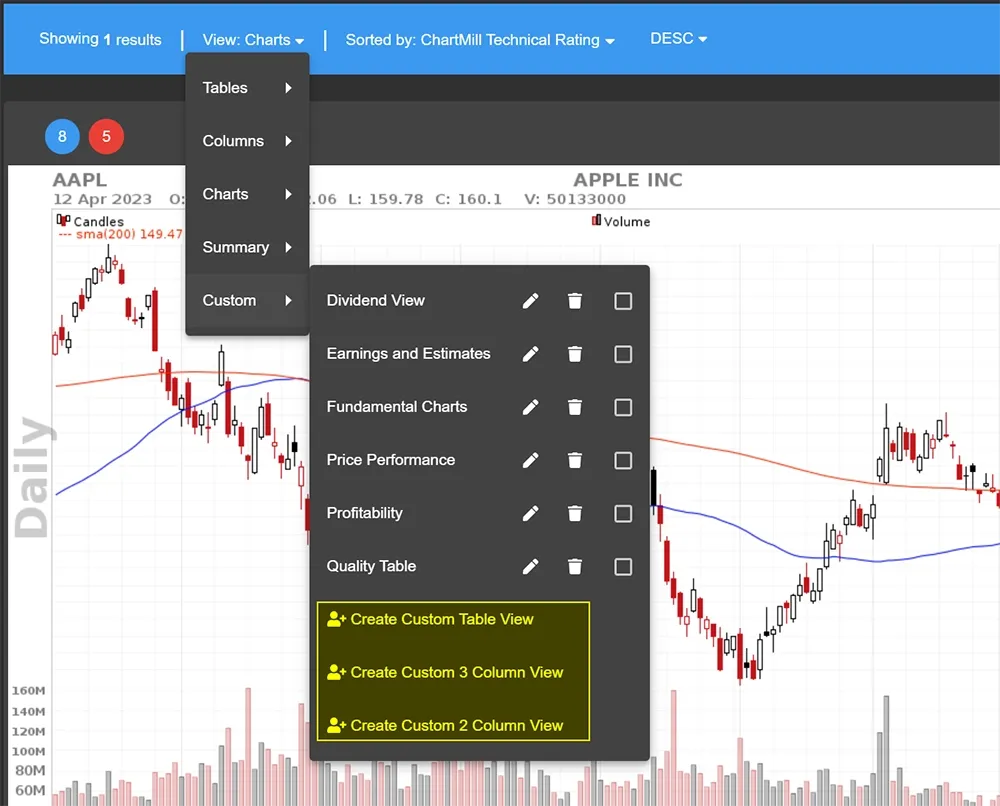Viewport: 1000px width, 806px height.
Task: Load the Quality Table view
Action: (371, 566)
